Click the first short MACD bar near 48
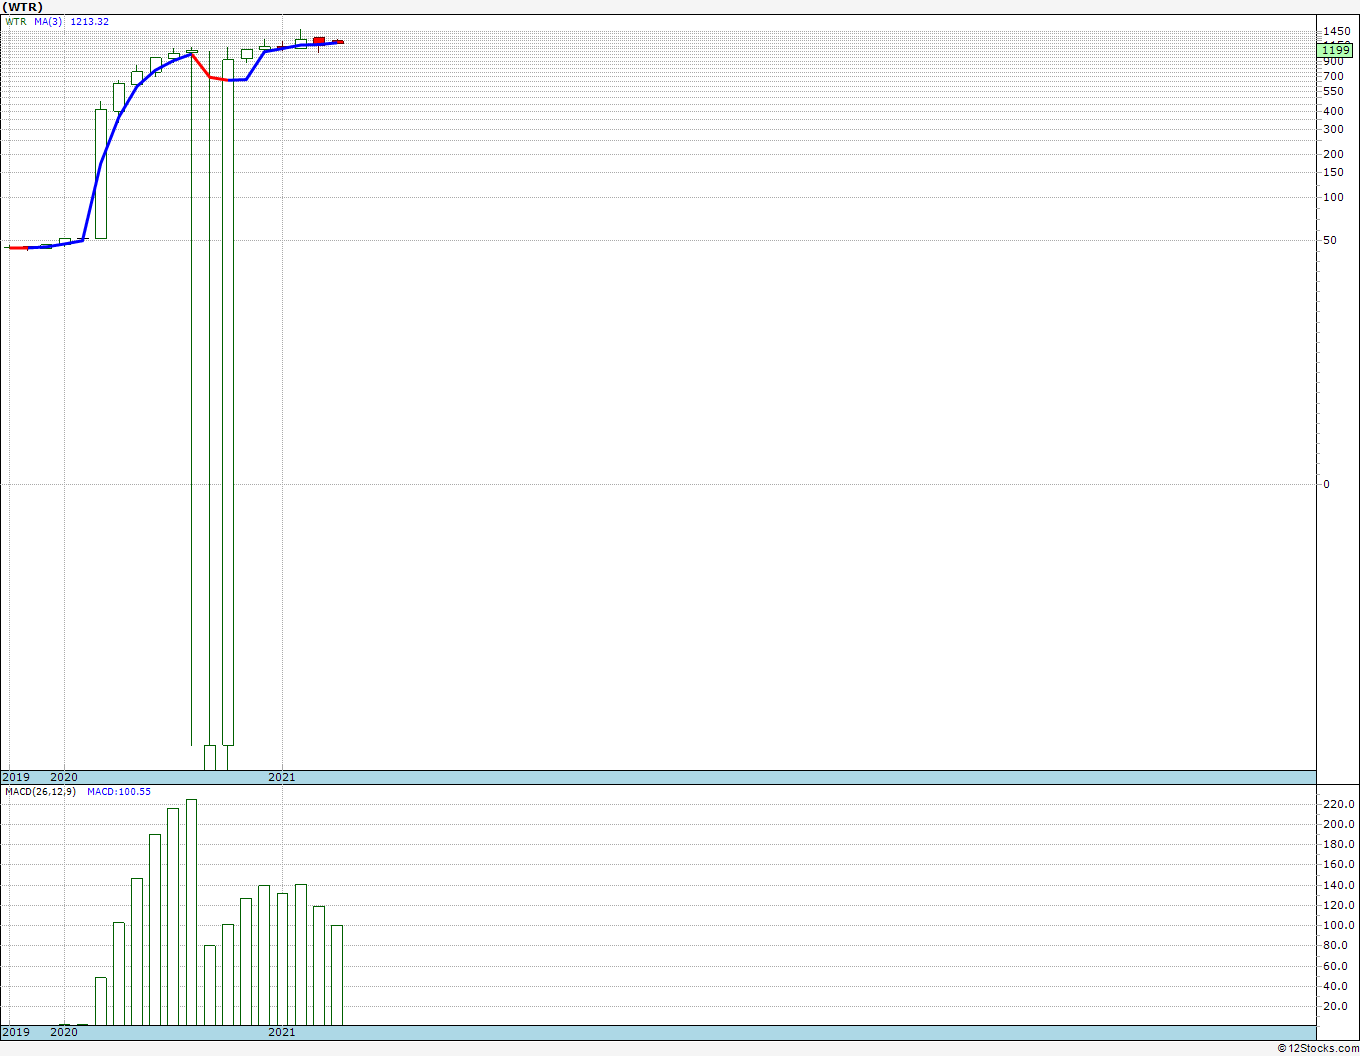1360x1056 pixels. pos(101,1000)
